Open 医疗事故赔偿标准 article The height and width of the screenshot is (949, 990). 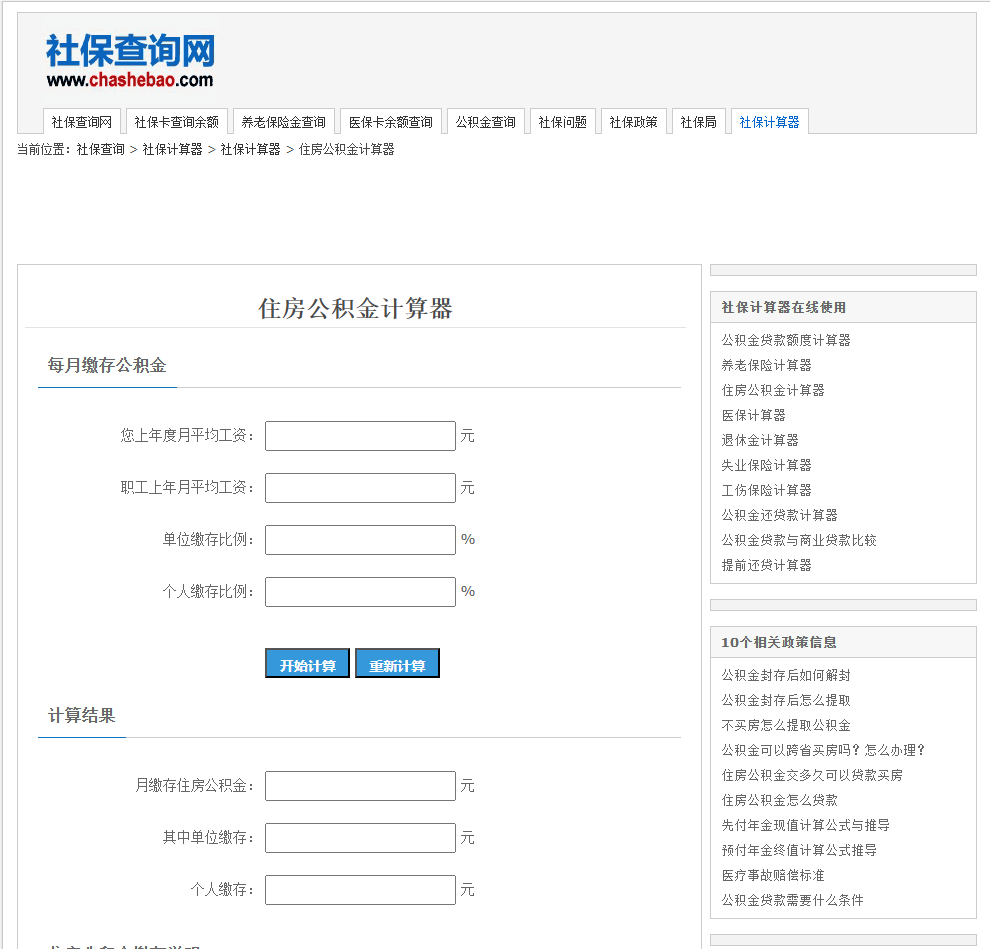(x=770, y=875)
